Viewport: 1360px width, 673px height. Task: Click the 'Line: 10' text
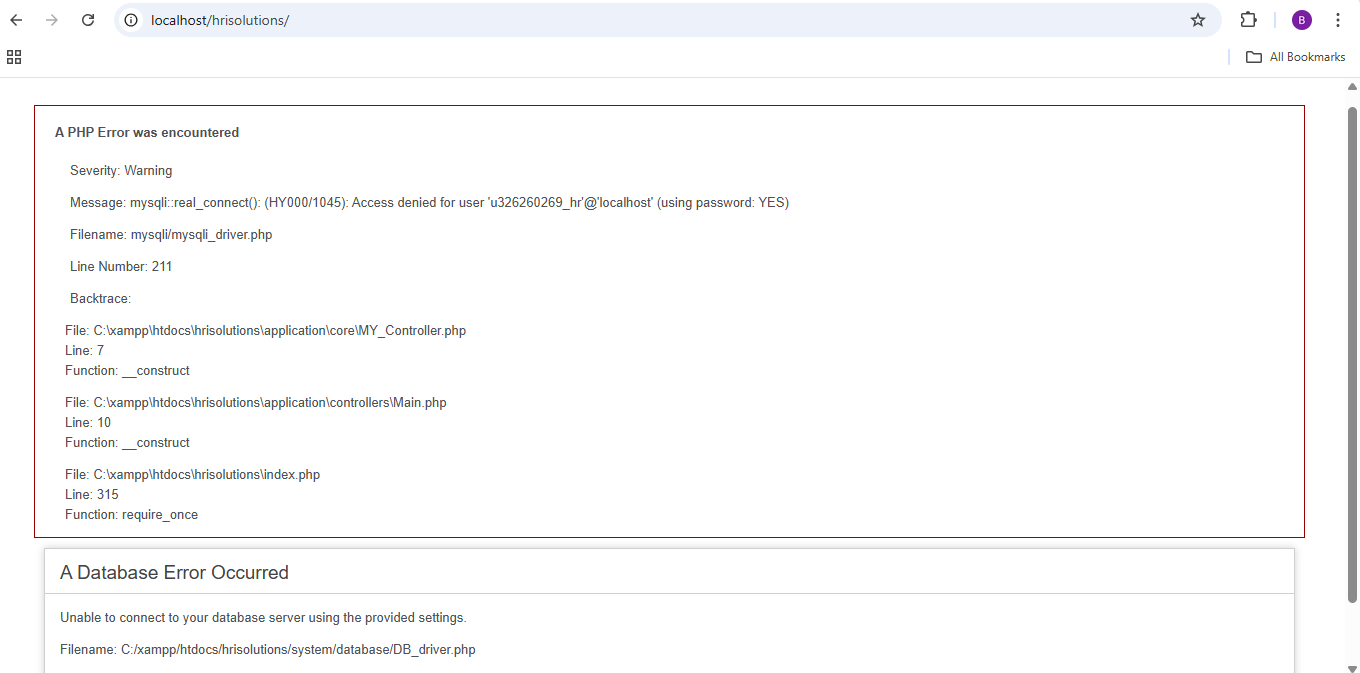tap(88, 423)
